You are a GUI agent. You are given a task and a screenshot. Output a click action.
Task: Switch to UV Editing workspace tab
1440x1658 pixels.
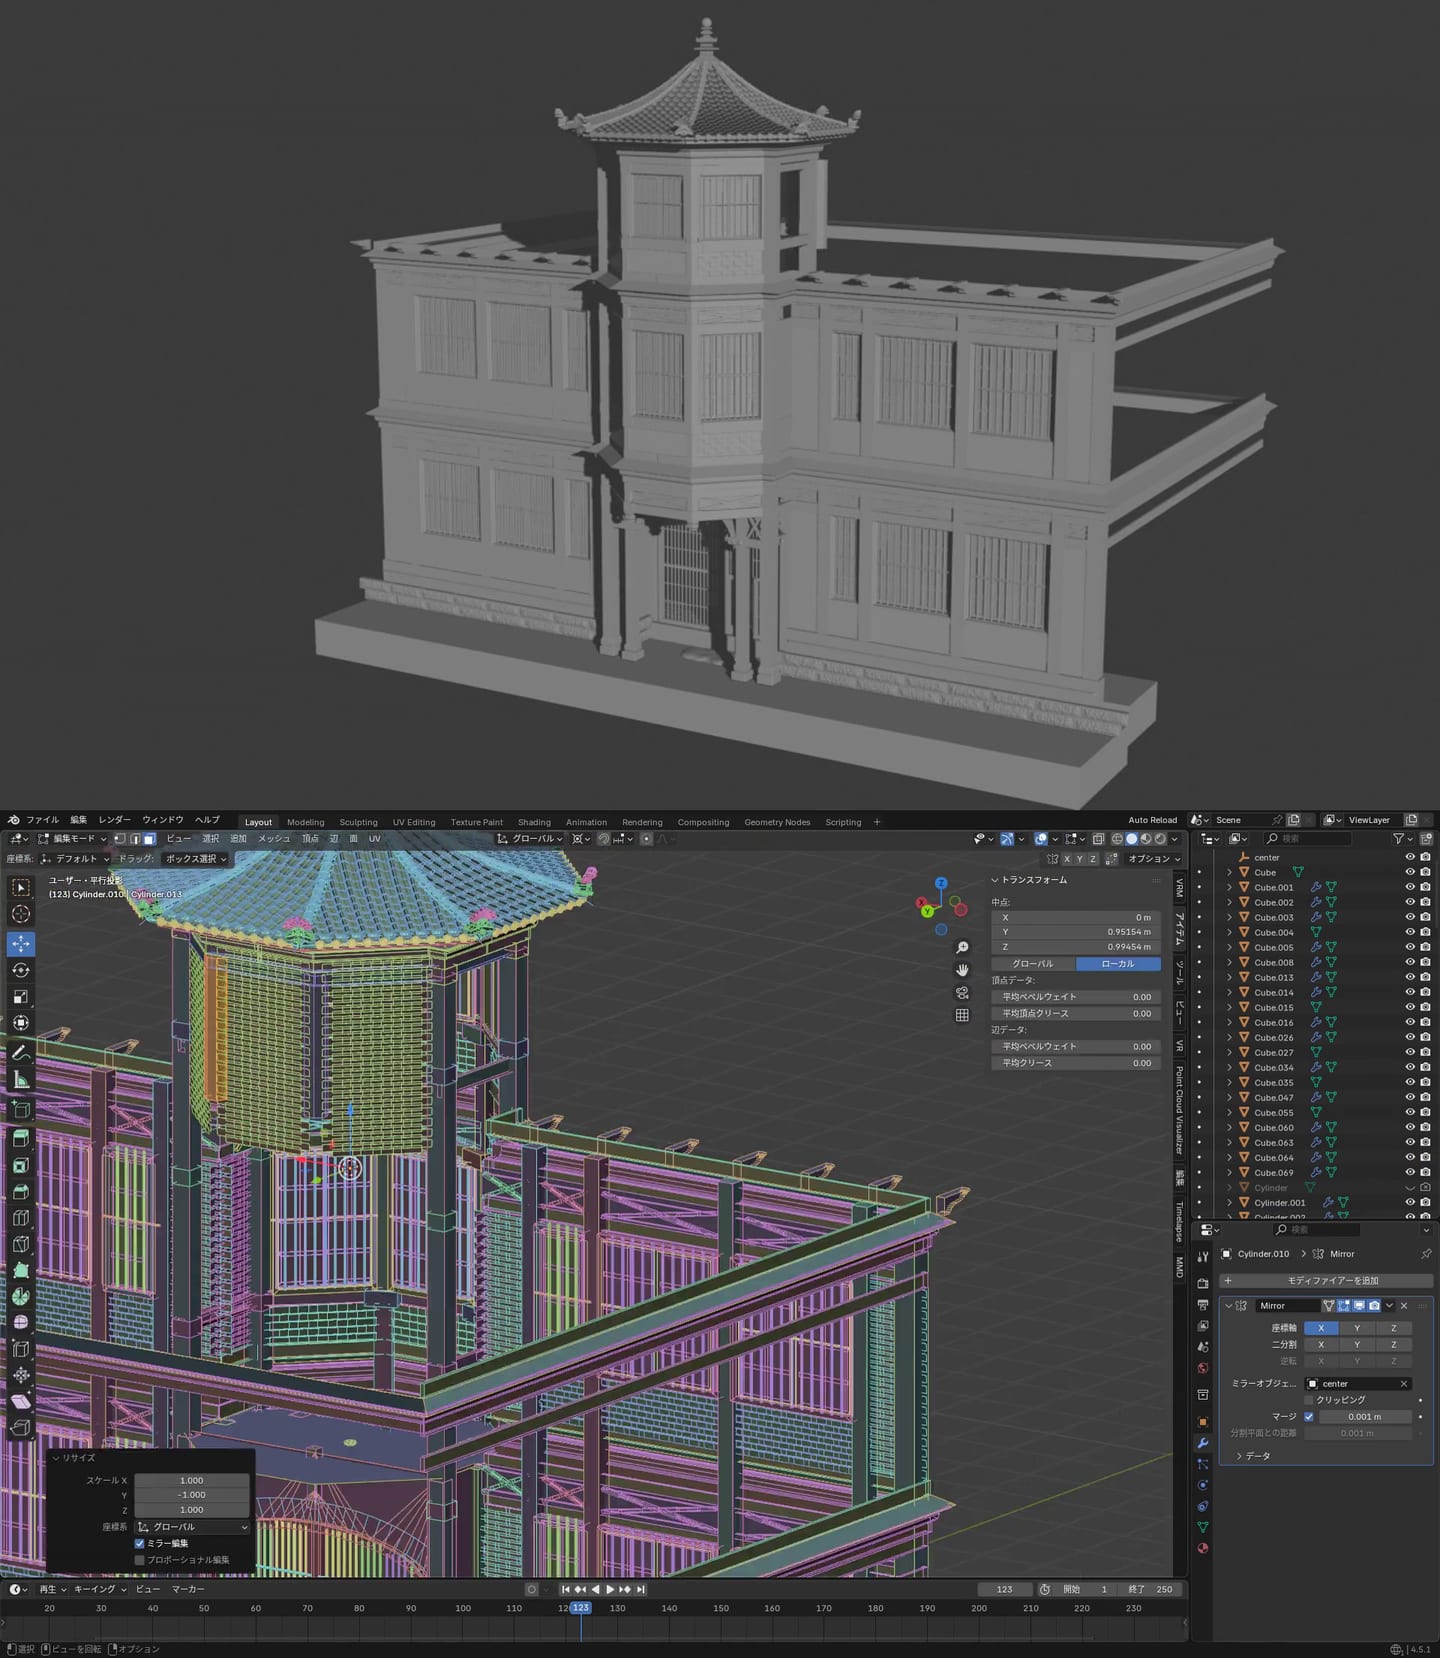(x=414, y=822)
